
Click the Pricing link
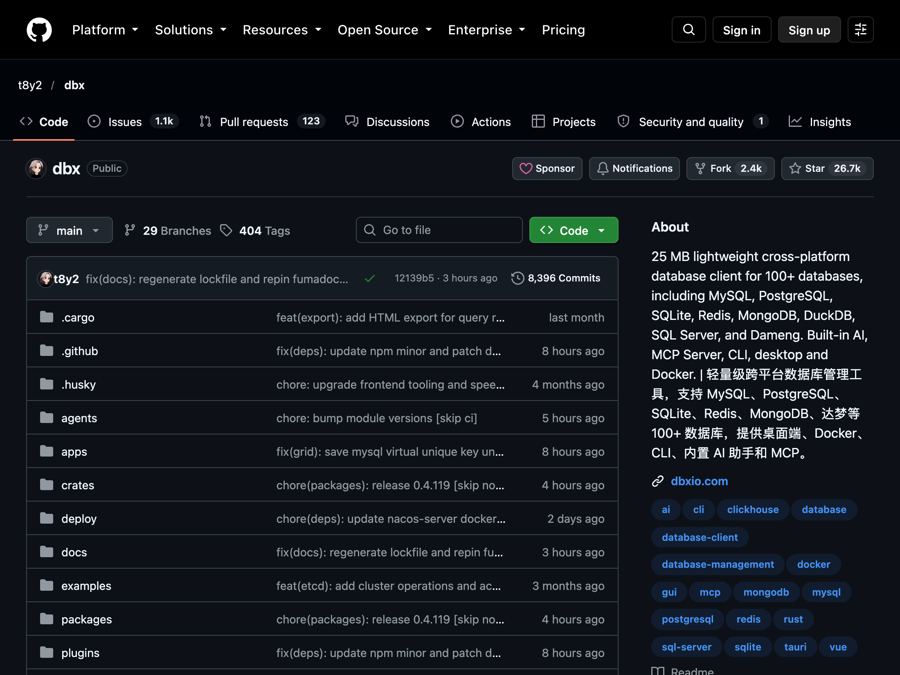(563, 30)
